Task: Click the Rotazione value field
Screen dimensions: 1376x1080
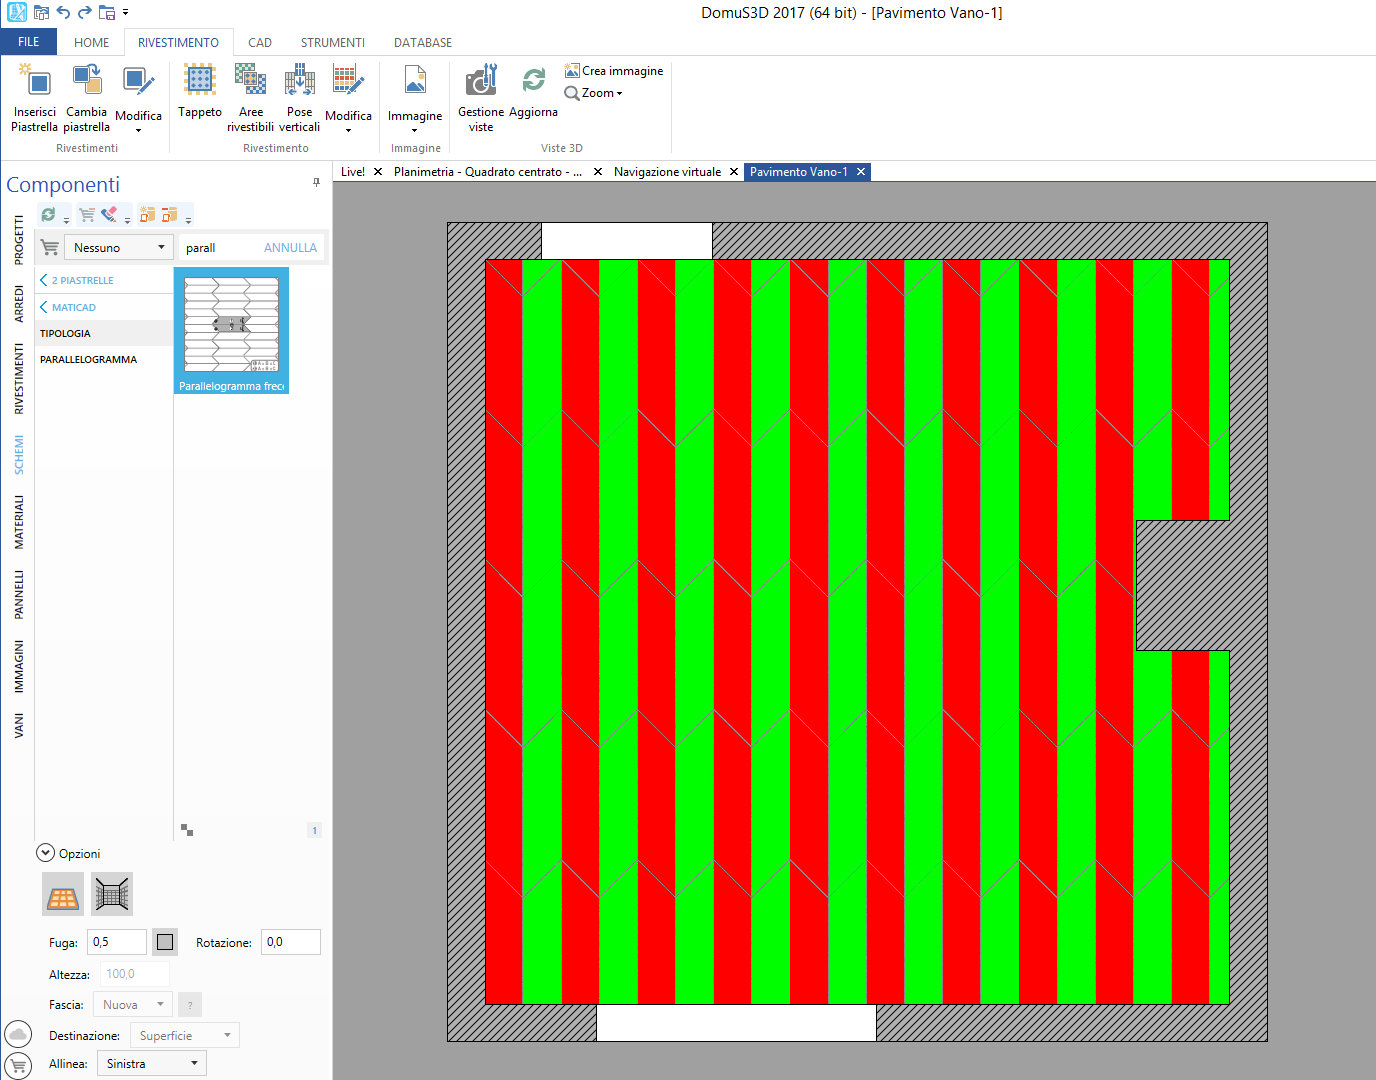Action: coord(291,942)
